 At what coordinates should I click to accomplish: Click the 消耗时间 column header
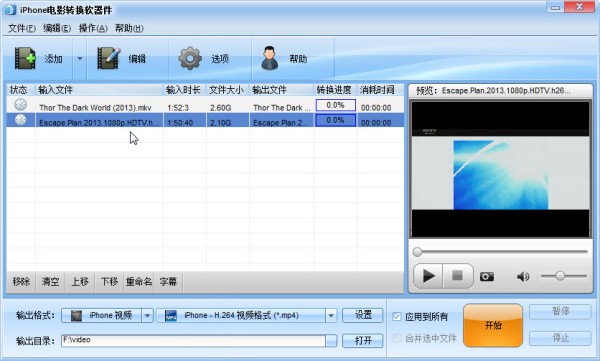(x=380, y=90)
